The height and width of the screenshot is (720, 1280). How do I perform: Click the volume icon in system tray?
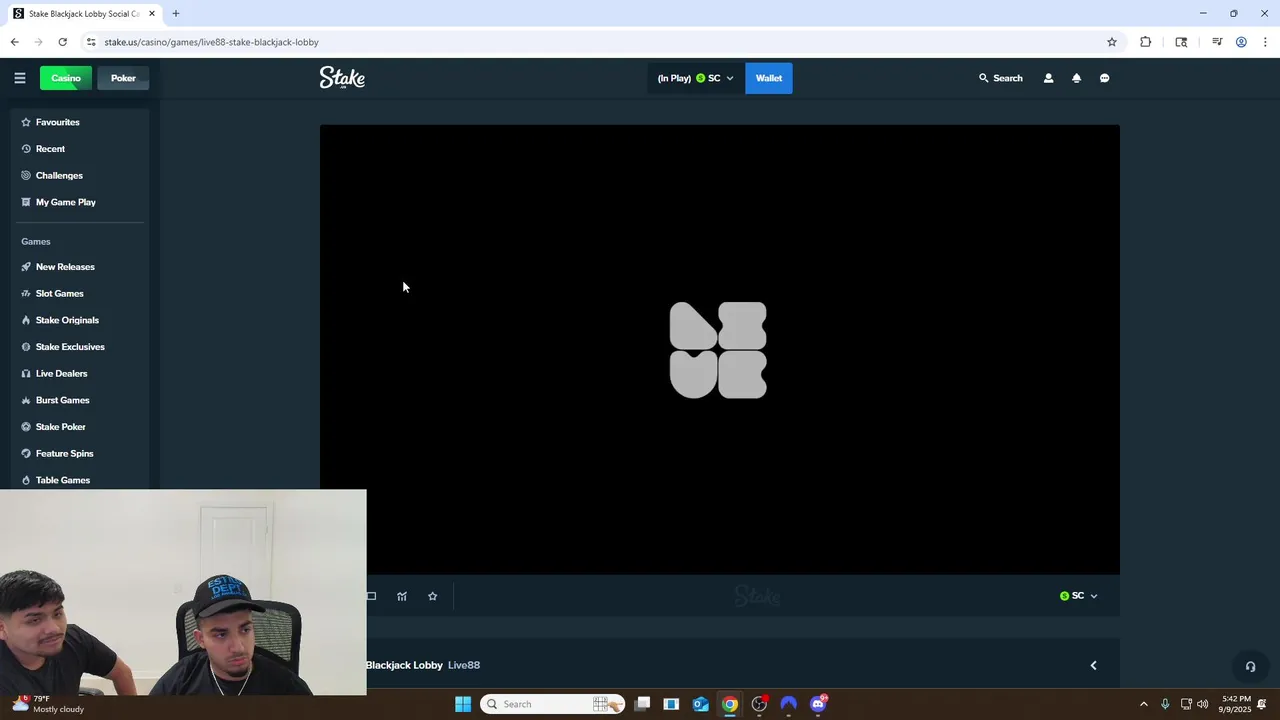1202,704
